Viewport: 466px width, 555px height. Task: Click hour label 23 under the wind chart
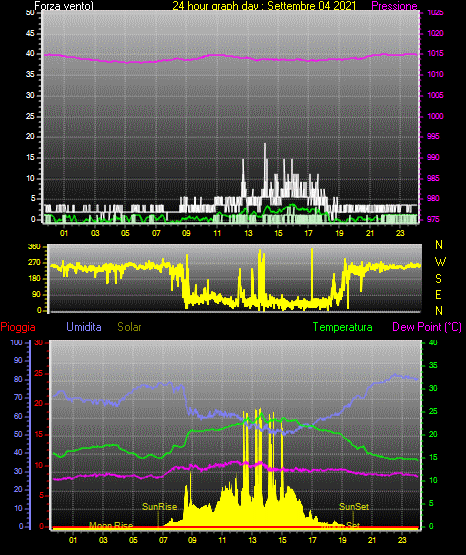[x=400, y=233]
